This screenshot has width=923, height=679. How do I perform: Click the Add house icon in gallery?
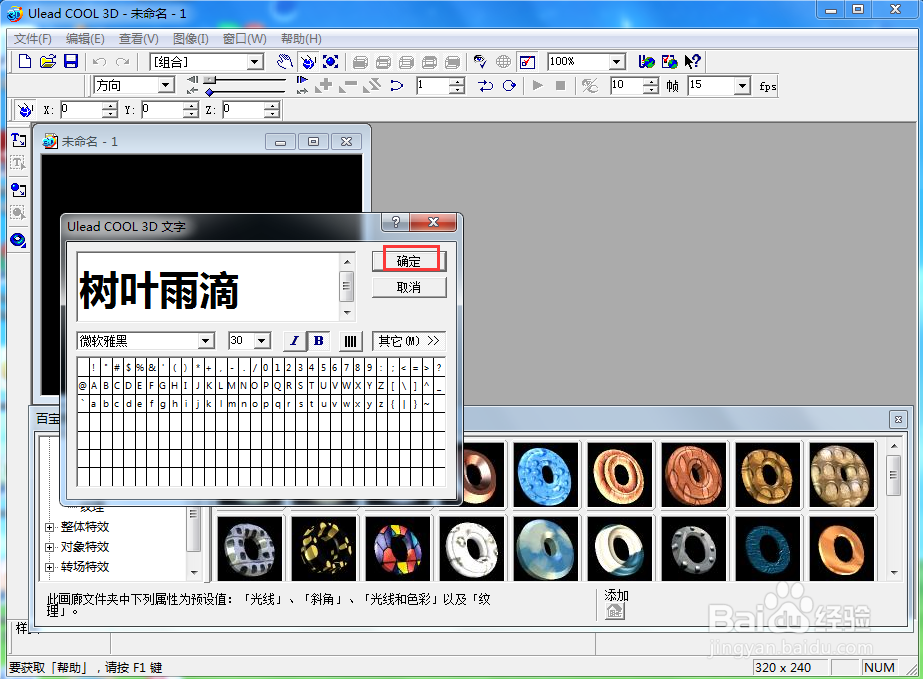point(614,611)
